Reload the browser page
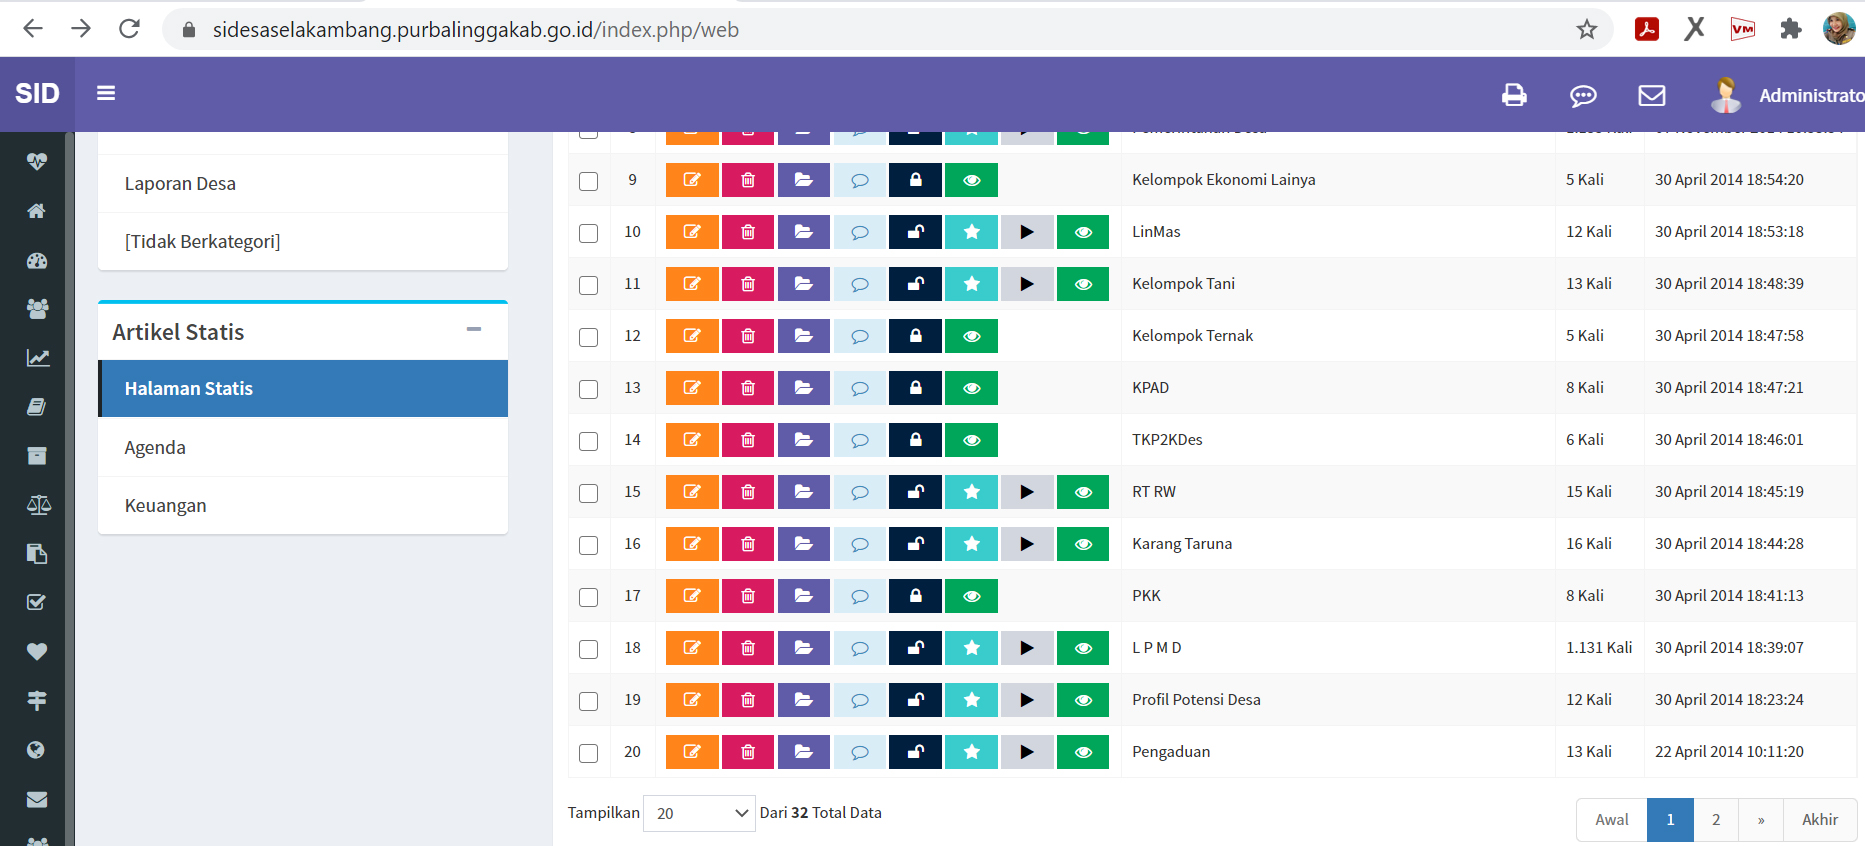Image resolution: width=1865 pixels, height=846 pixels. pyautogui.click(x=129, y=29)
